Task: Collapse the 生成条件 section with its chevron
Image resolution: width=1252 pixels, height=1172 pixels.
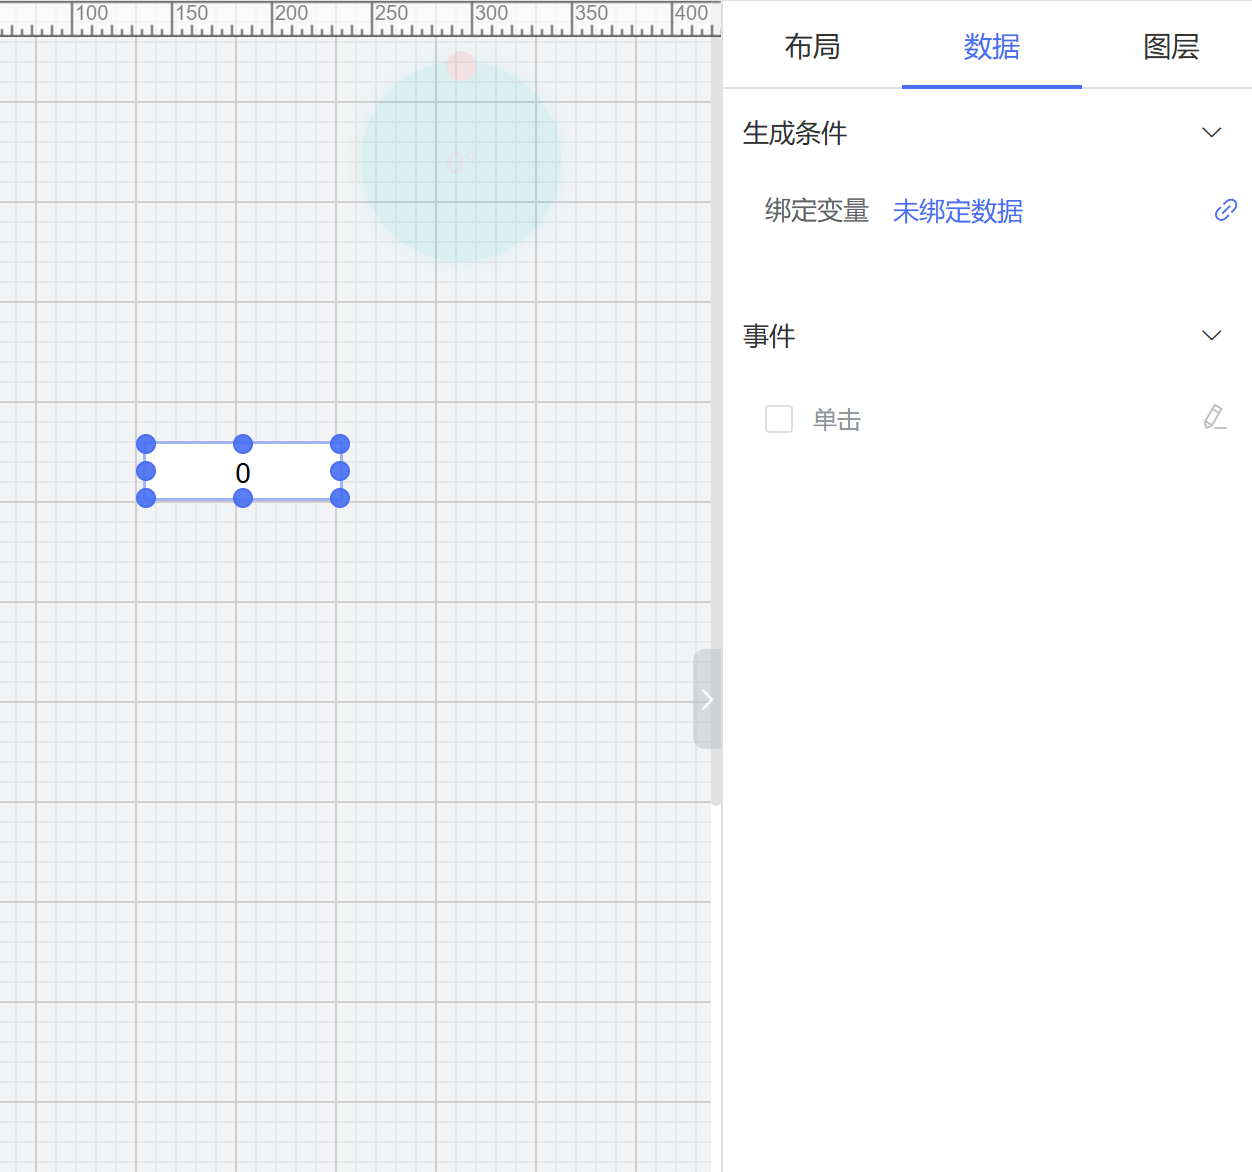Action: coord(1211,133)
